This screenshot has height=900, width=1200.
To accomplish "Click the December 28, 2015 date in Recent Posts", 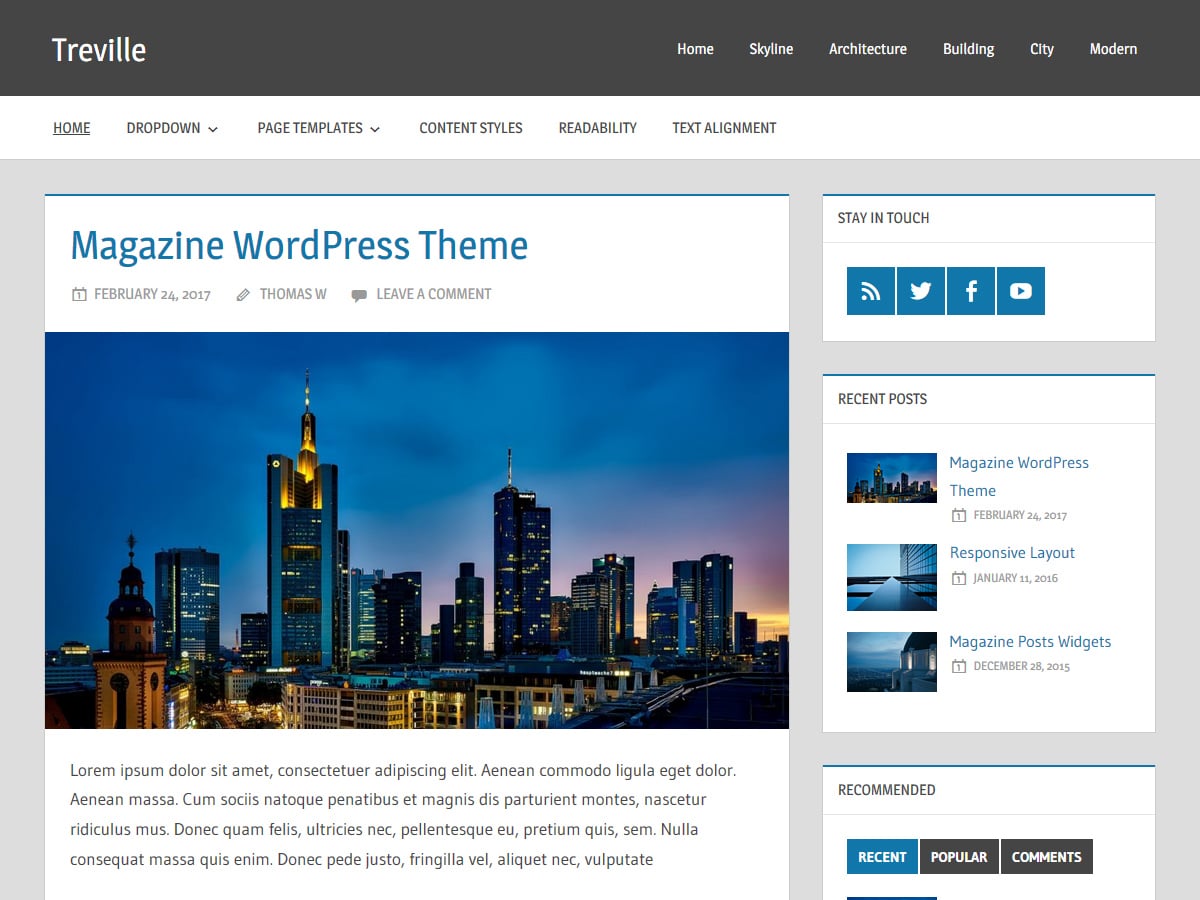I will (x=1021, y=666).
